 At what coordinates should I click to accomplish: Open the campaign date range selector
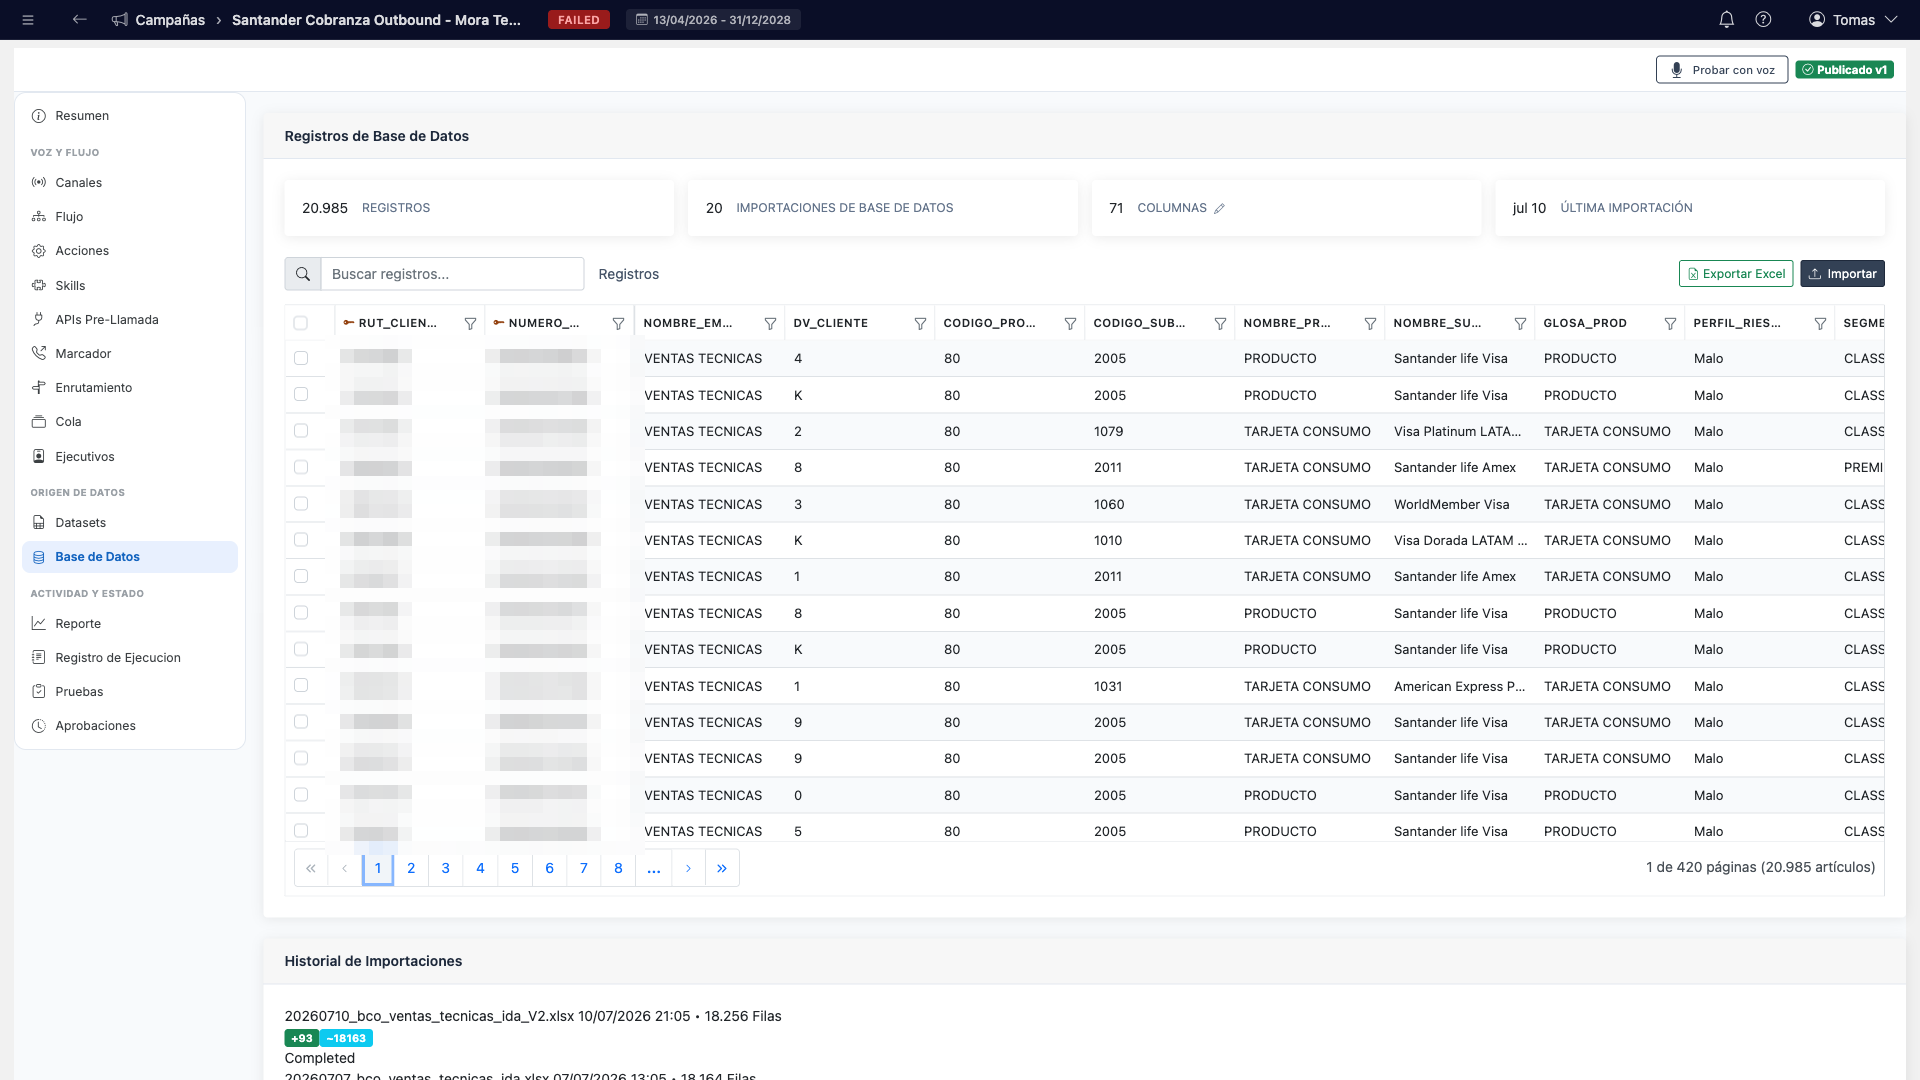pyautogui.click(x=713, y=20)
